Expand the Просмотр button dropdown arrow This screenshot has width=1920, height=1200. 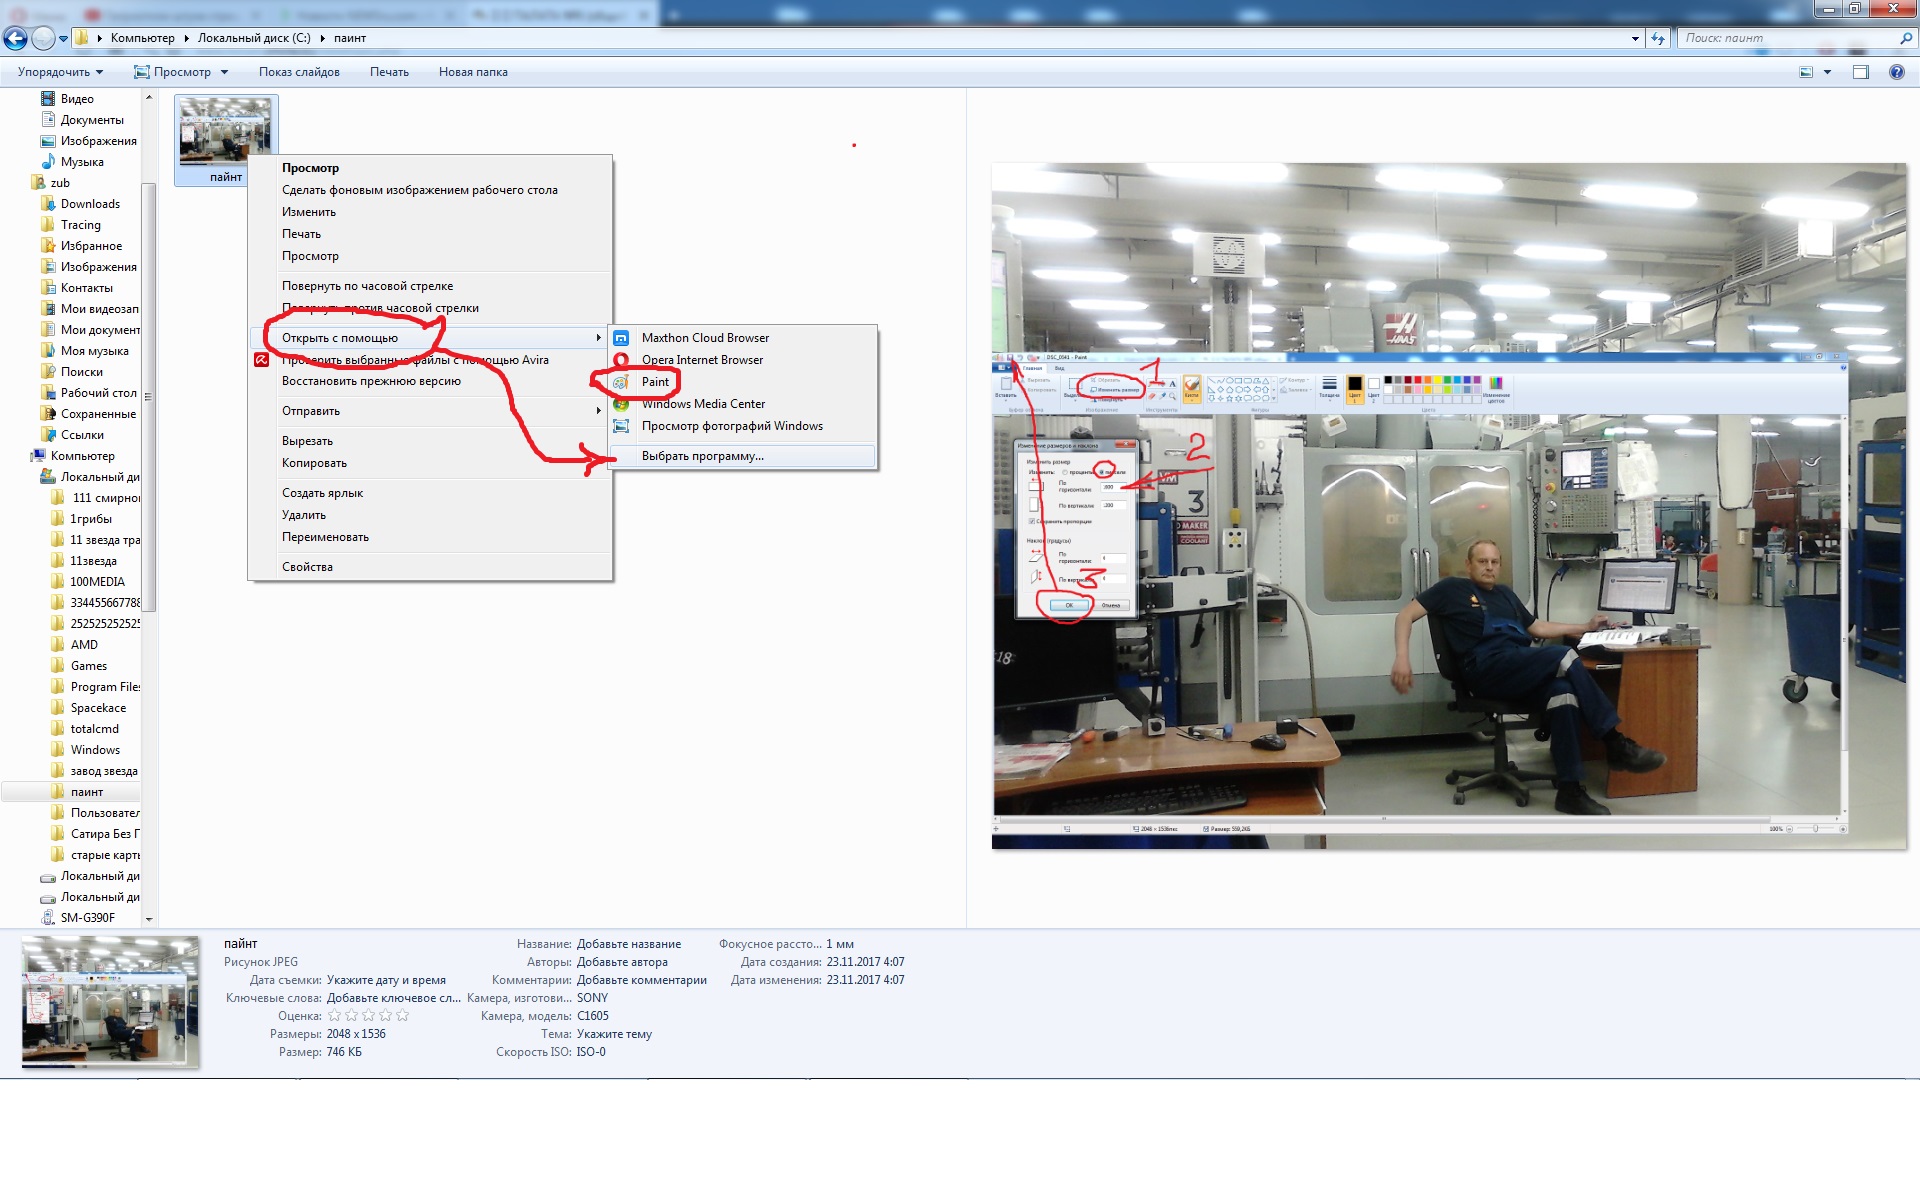click(x=225, y=72)
